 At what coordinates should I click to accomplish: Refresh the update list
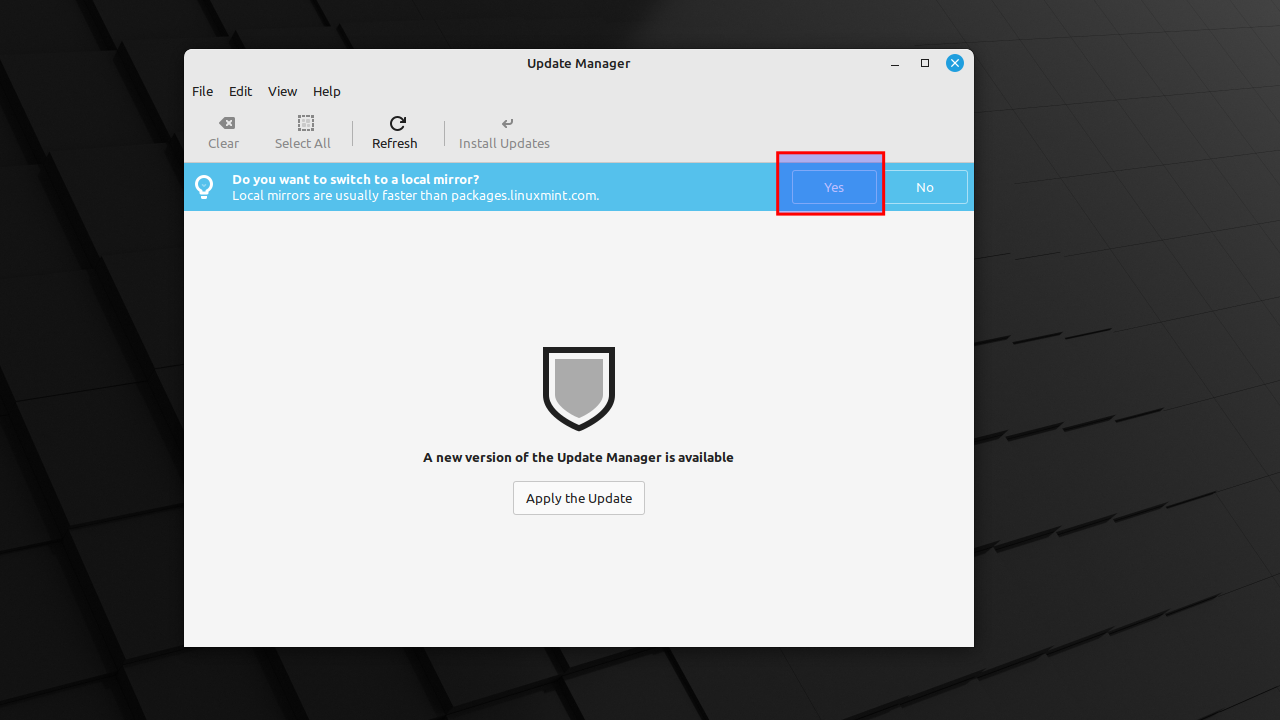396,132
